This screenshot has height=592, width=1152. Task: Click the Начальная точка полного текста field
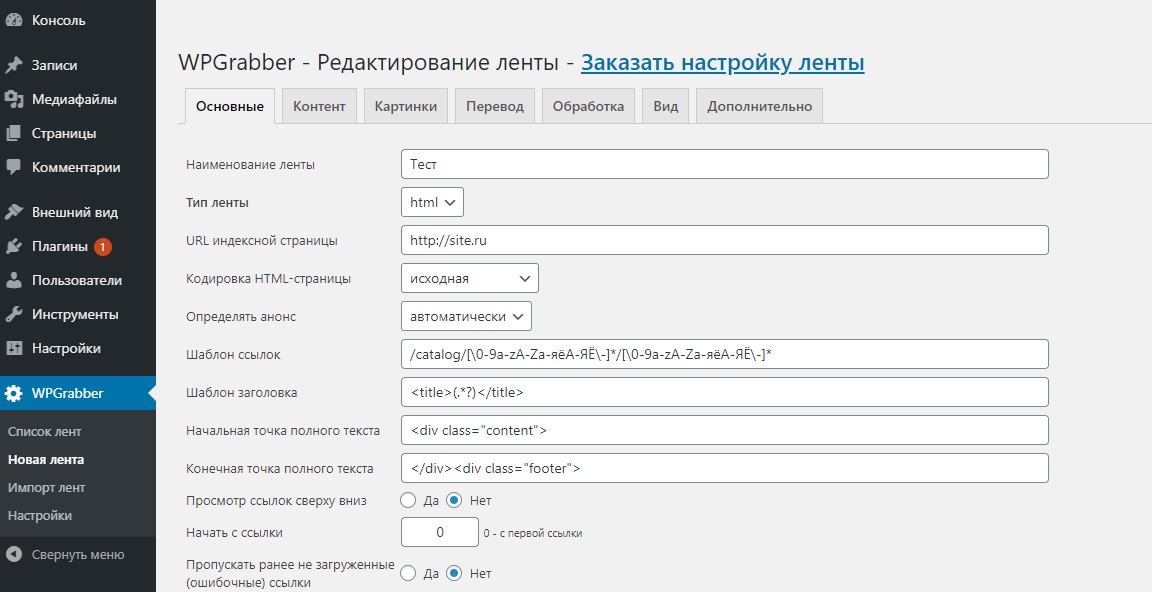click(x=724, y=430)
